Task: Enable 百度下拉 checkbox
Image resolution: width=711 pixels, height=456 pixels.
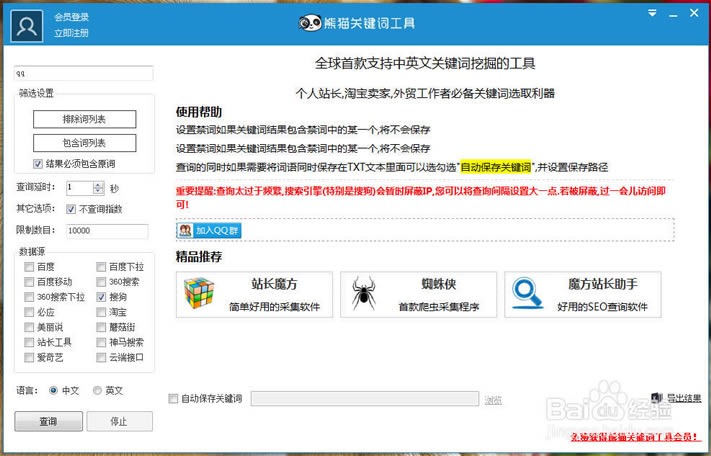Action: 101,267
